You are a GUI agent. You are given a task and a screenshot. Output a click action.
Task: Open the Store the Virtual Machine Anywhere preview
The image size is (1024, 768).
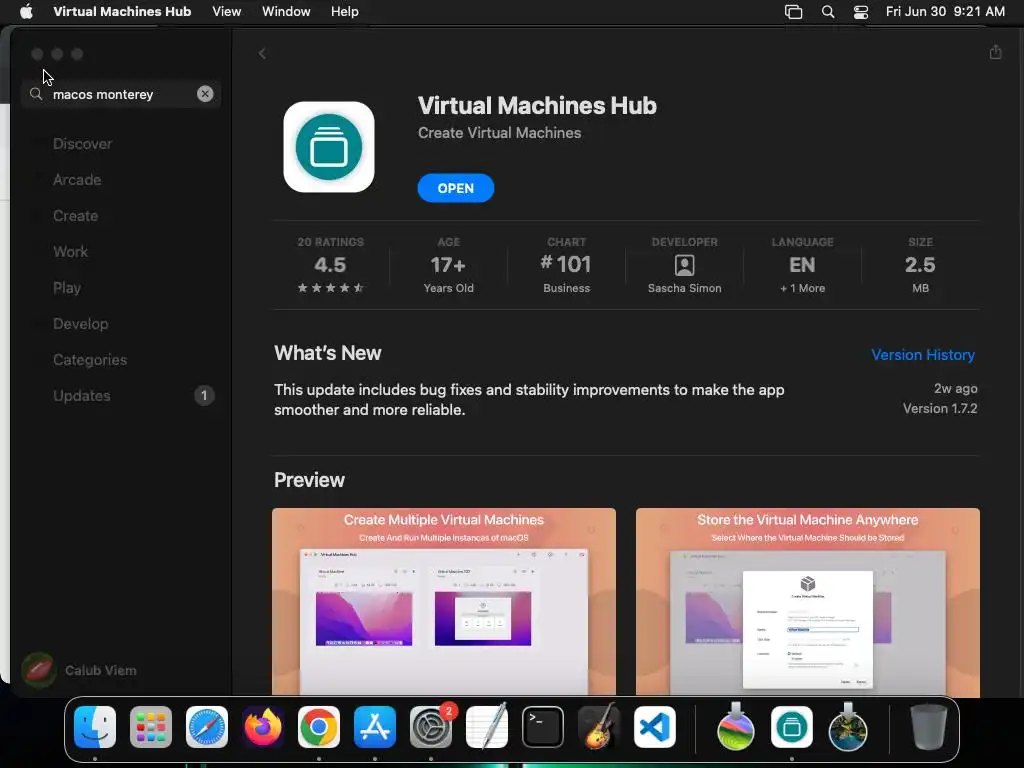808,602
